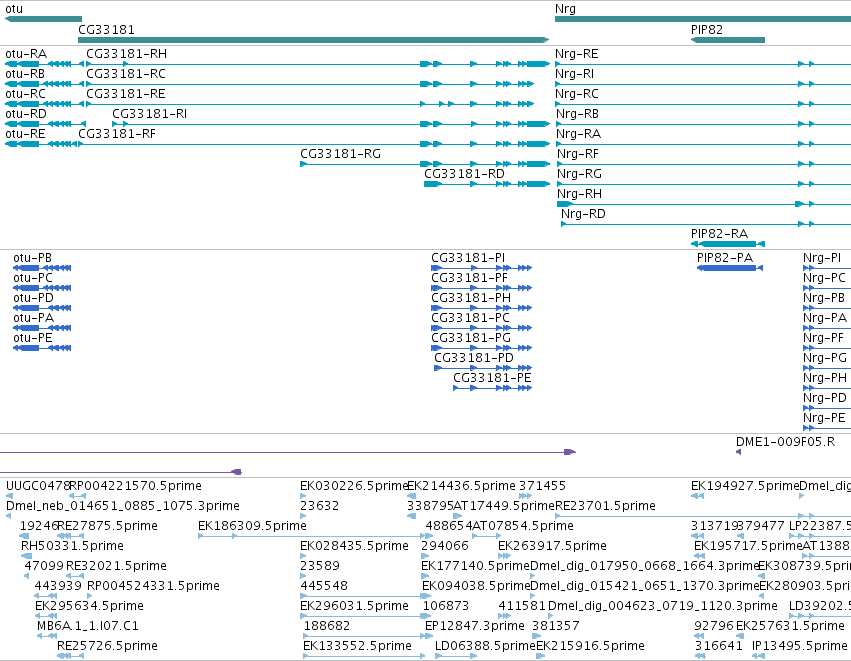Select the CG33181-PF protein label

tap(470, 278)
